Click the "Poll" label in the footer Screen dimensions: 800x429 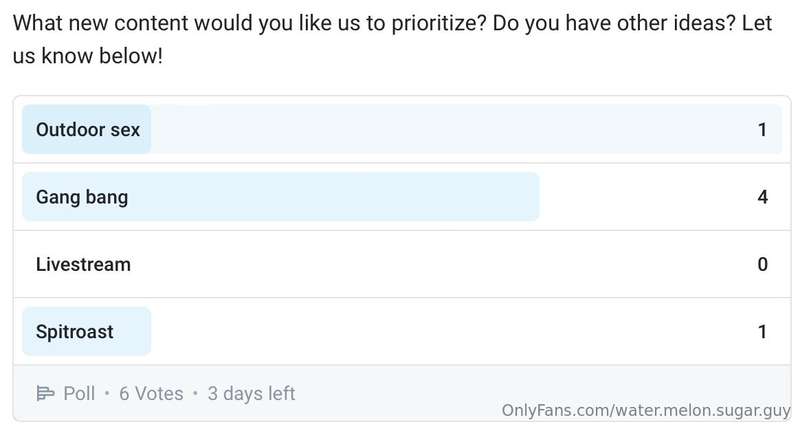[x=79, y=394]
